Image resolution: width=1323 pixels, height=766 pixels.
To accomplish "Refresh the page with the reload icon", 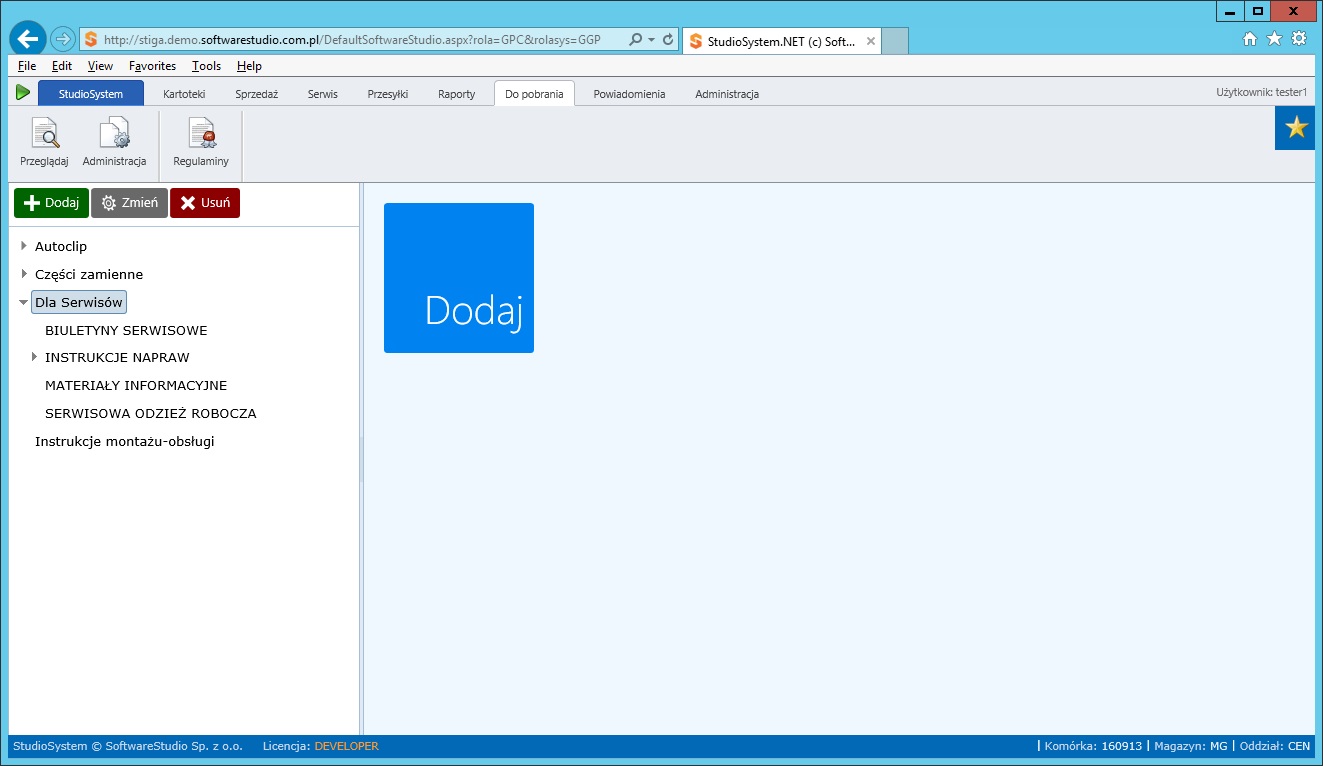I will [x=667, y=40].
